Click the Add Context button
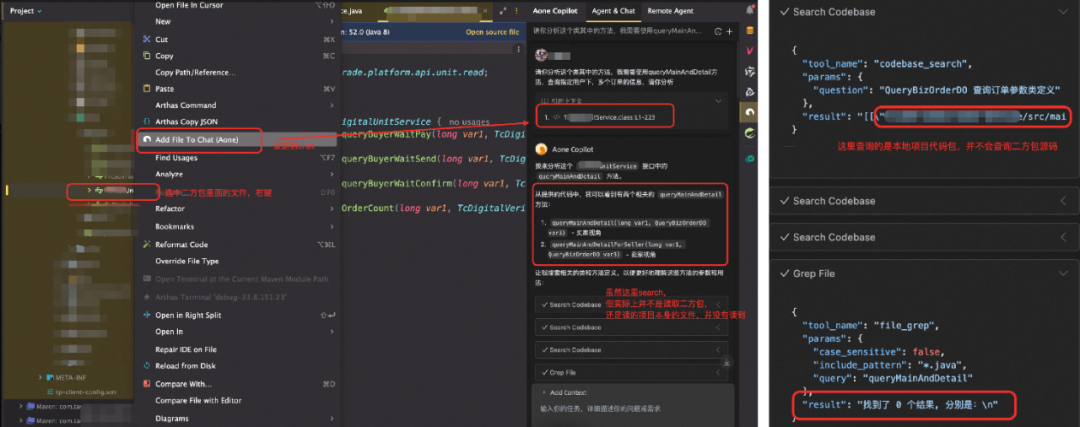Viewport: 1080px width, 427px height. (x=568, y=392)
